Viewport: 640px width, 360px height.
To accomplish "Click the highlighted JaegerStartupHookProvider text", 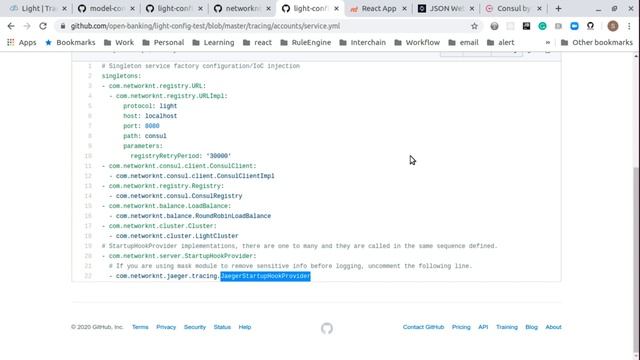I will [265, 276].
